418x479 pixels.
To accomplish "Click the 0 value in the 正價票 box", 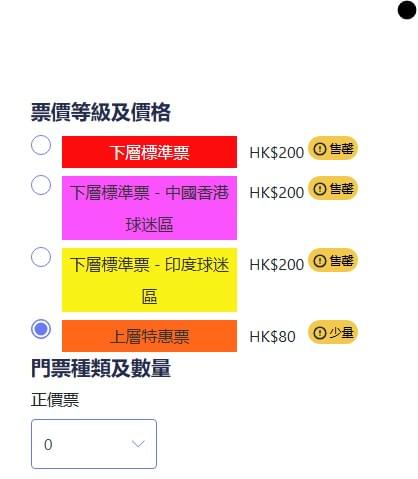I will click(48, 445).
